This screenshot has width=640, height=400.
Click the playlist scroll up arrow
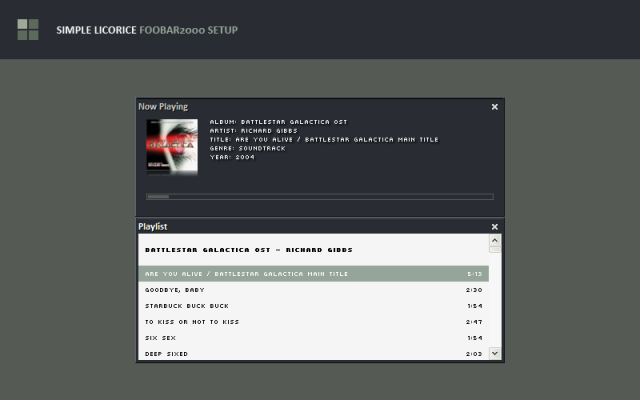pyautogui.click(x=495, y=240)
